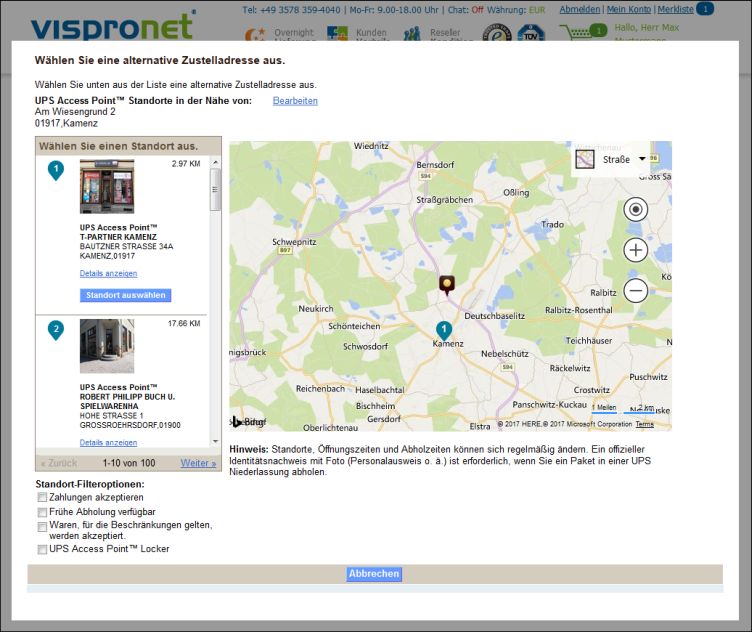Viewport: 752px width, 632px height.
Task: Show details for Robert Philipp Buch location
Action: coord(108,442)
